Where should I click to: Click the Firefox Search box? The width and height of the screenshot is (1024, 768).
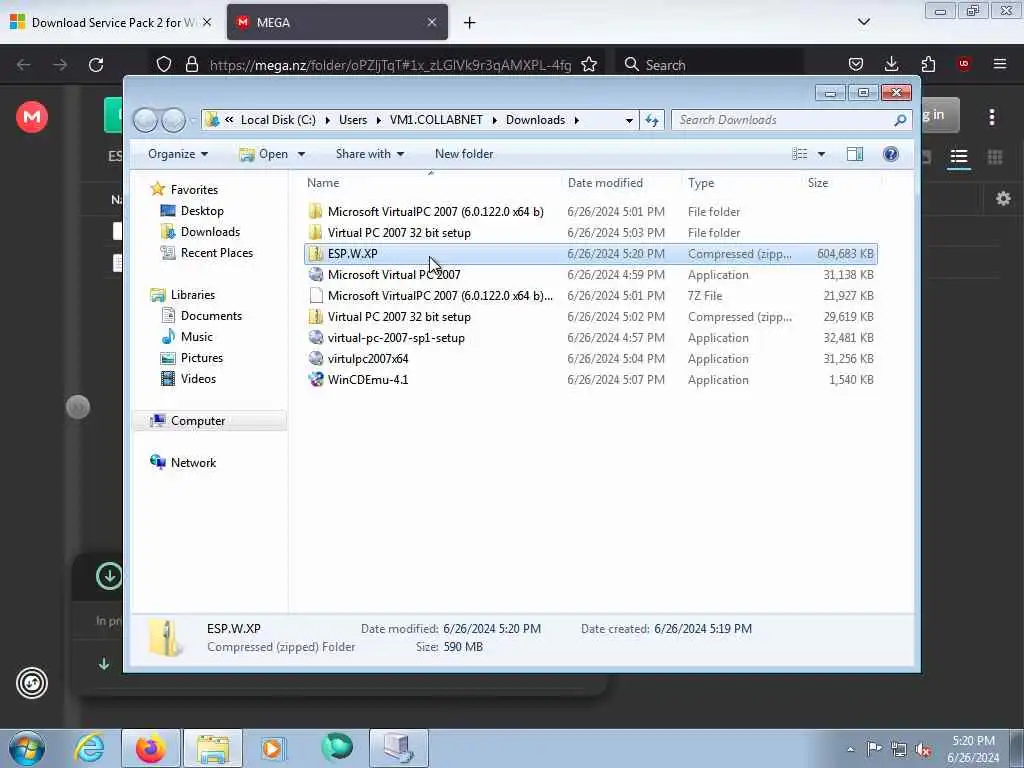(709, 65)
